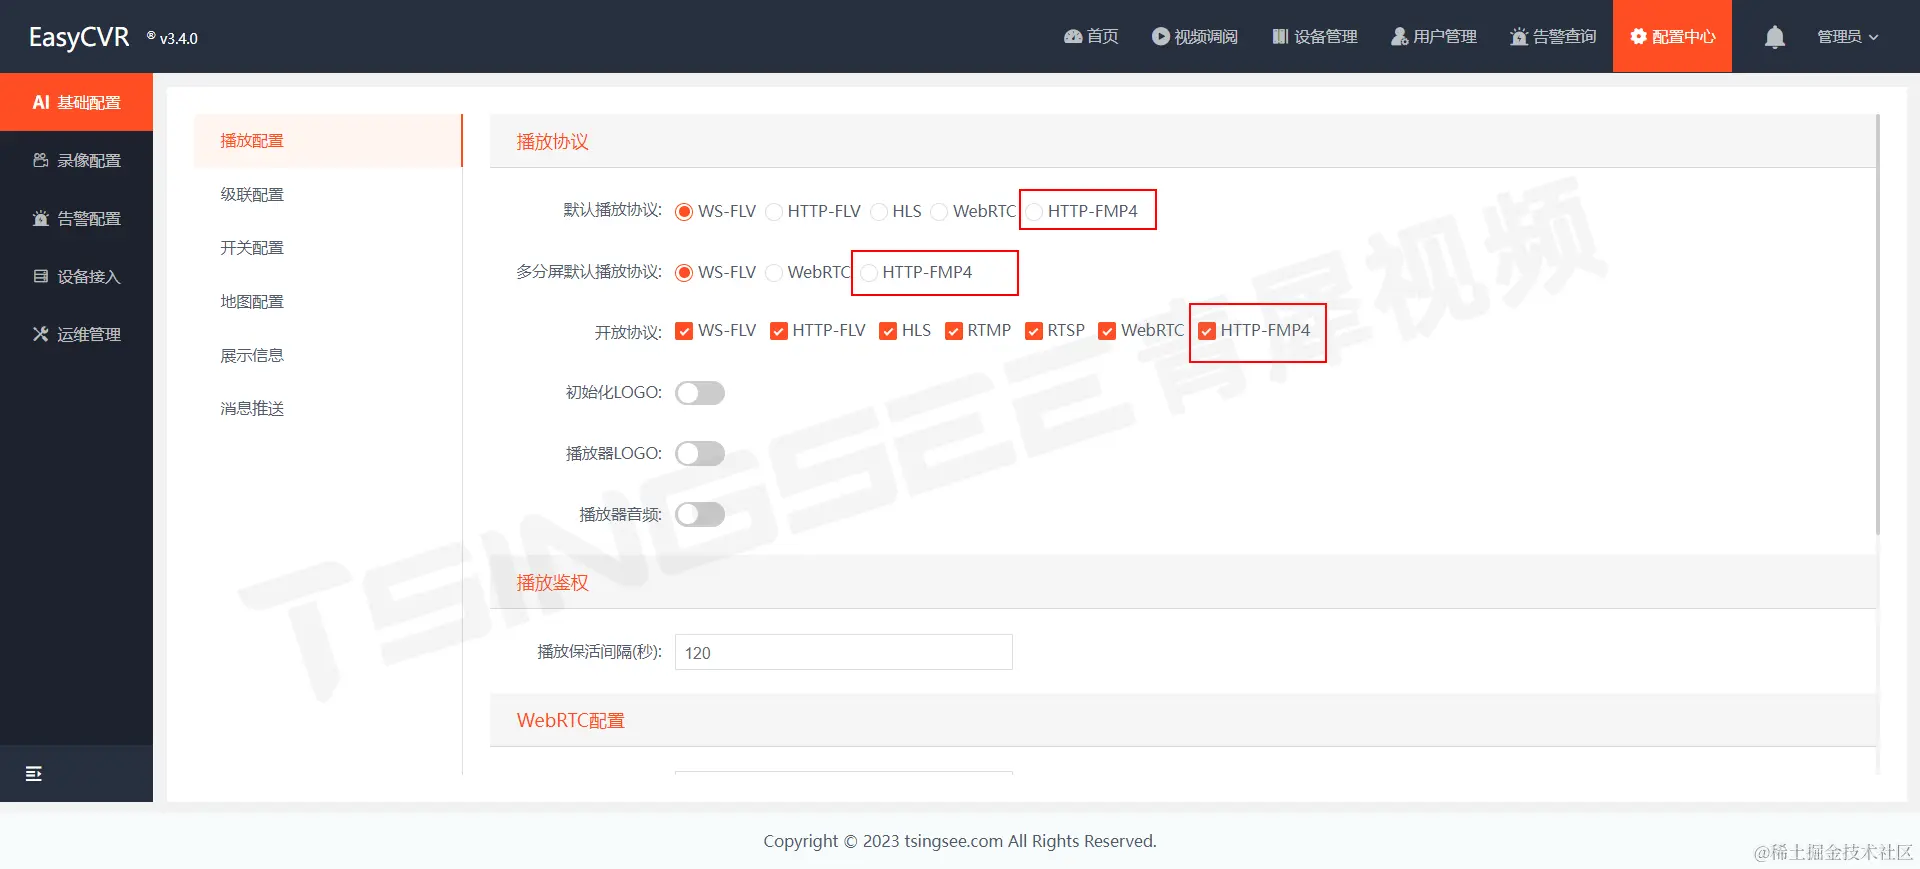1920x869 pixels.
Task: Open 告警配置 alarm settings in sidebar
Action: (76, 218)
